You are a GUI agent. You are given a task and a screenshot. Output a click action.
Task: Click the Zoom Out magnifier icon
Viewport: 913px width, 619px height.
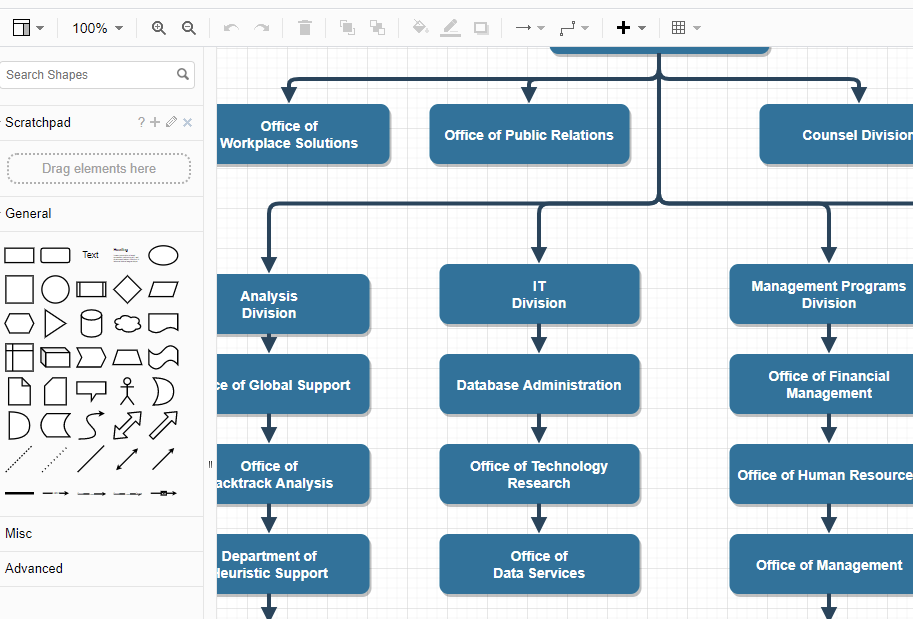(189, 28)
